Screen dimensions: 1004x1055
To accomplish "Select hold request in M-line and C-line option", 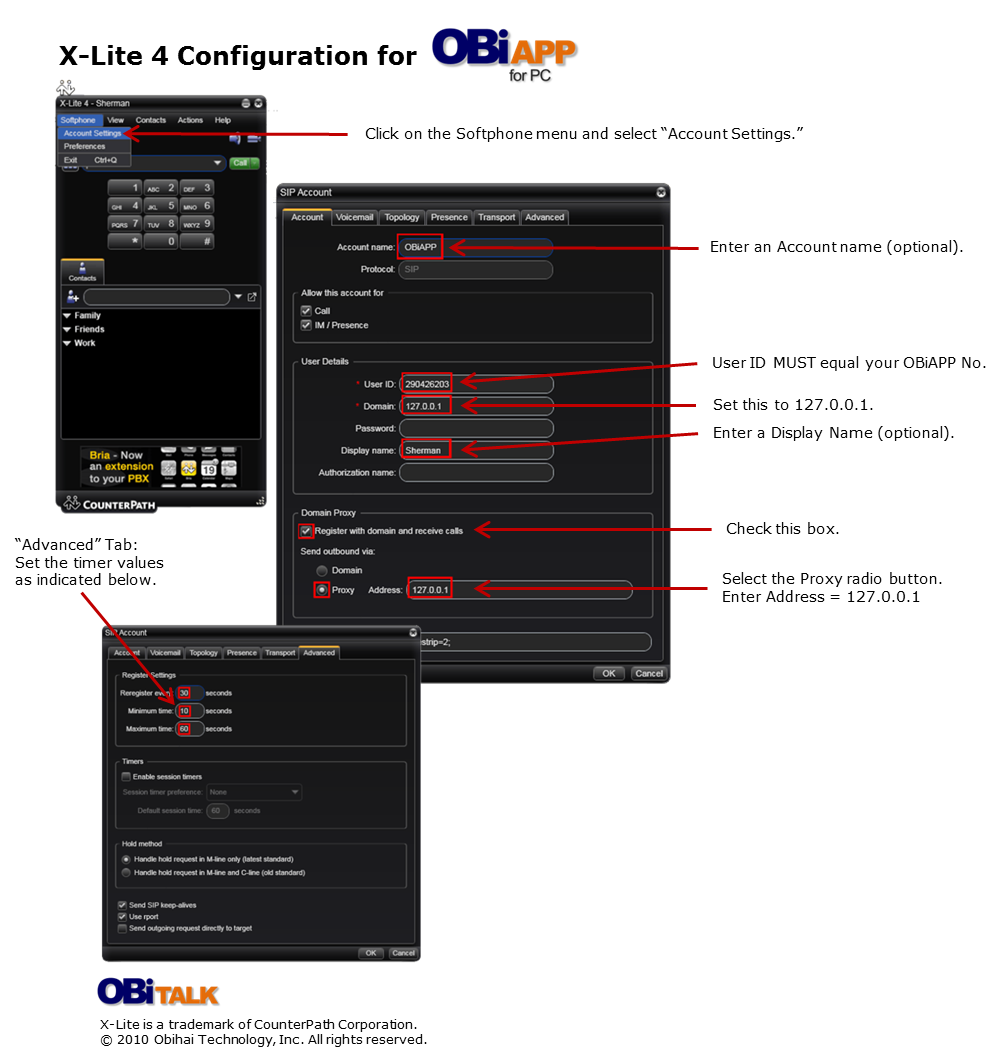I will pyautogui.click(x=126, y=873).
